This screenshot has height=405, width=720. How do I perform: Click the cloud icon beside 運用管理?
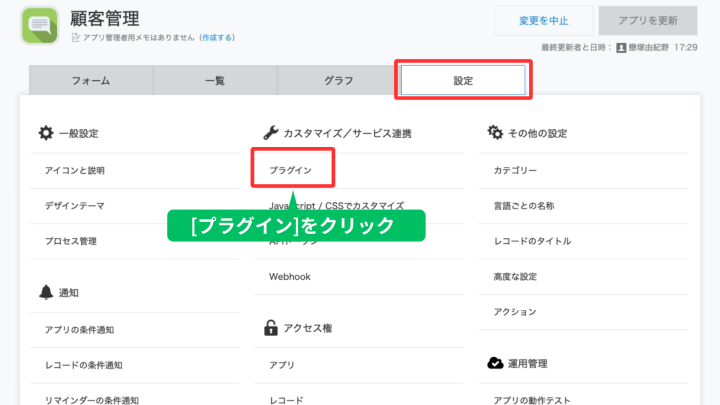tap(494, 363)
